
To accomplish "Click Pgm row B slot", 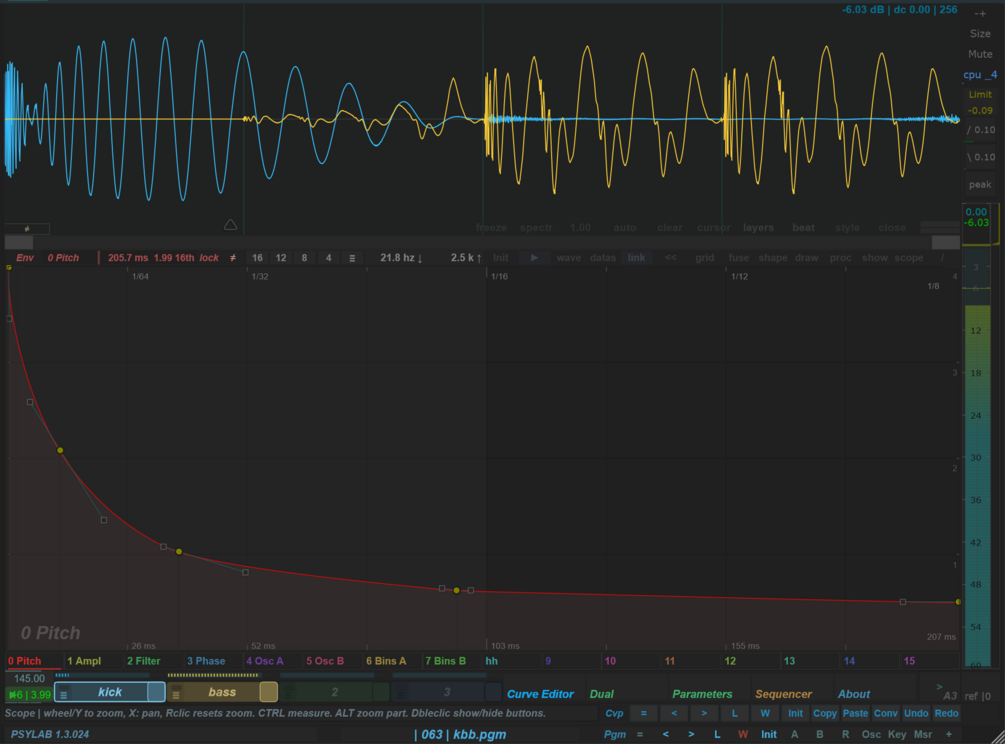I will [819, 734].
